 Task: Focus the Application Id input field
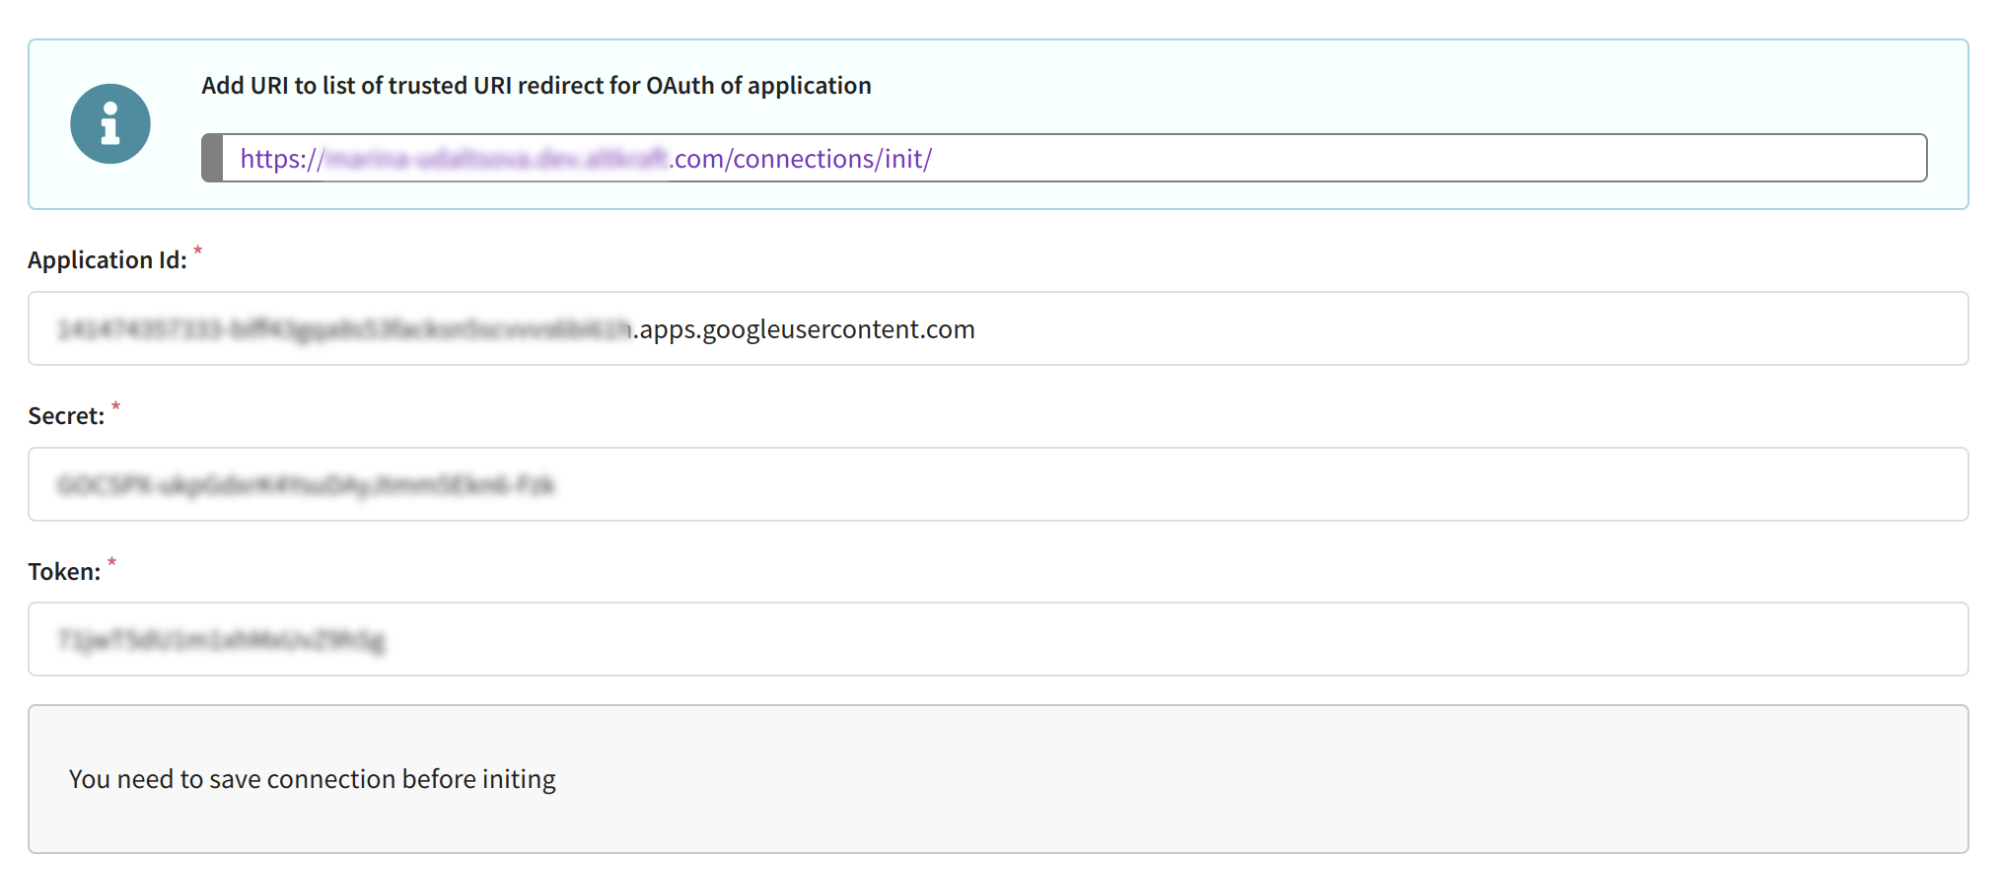998,328
